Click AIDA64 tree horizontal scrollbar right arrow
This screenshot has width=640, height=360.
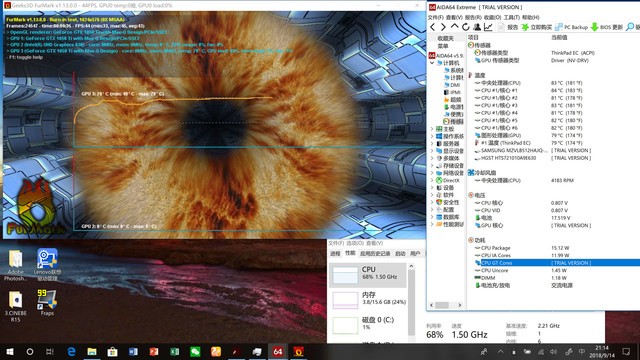[460, 305]
